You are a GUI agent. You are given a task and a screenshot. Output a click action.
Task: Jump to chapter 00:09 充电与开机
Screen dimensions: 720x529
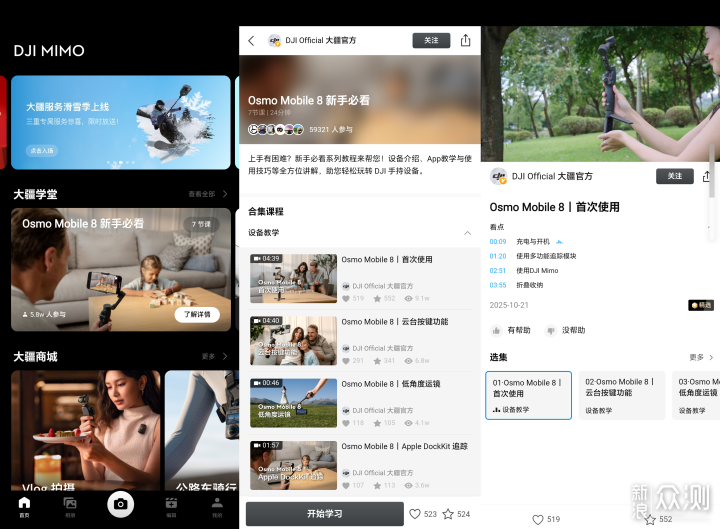tap(526, 242)
